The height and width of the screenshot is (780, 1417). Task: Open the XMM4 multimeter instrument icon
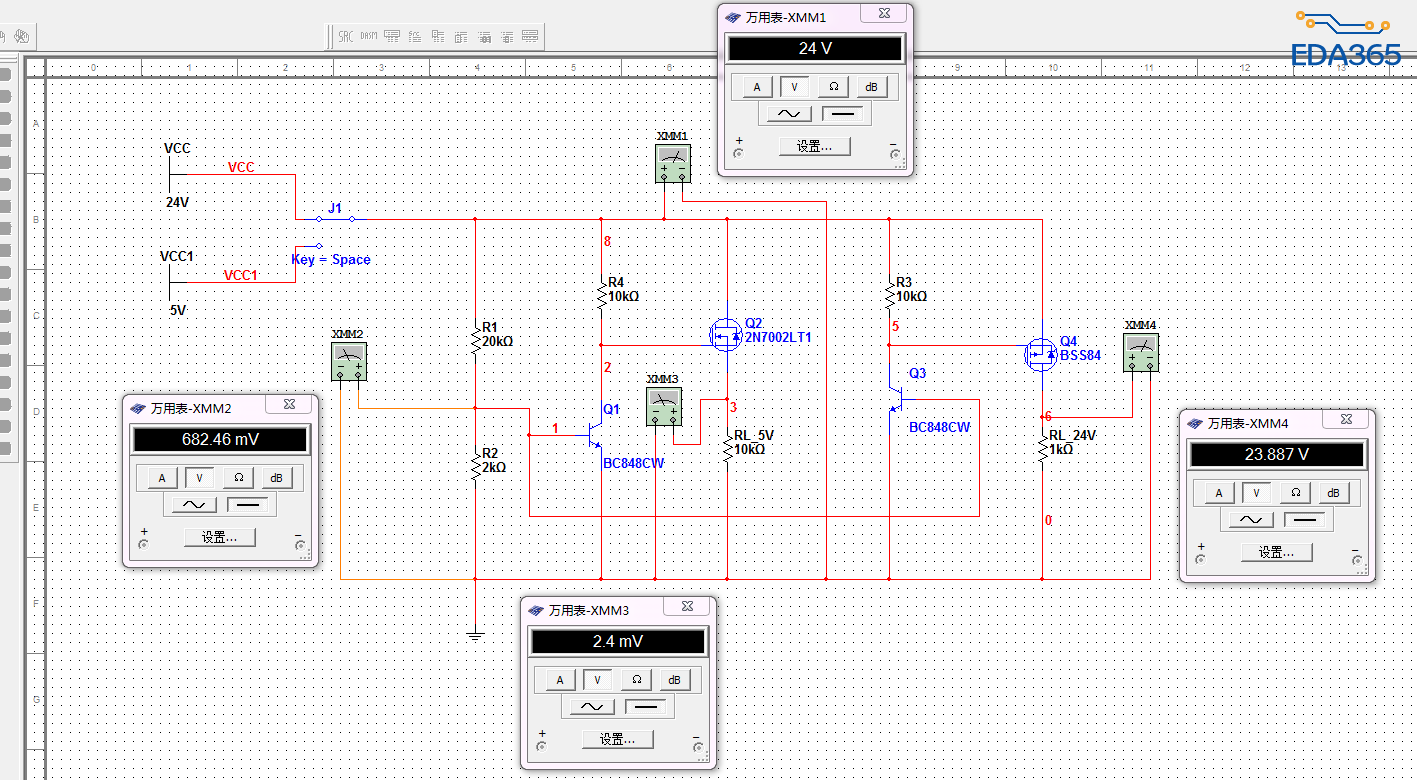[1141, 352]
